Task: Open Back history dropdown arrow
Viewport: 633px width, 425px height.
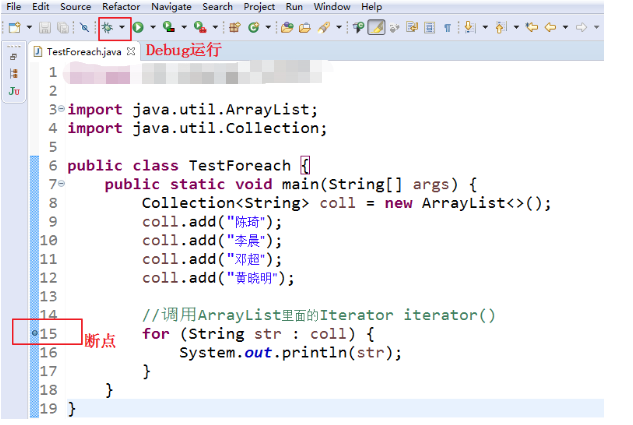Action: [x=566, y=27]
